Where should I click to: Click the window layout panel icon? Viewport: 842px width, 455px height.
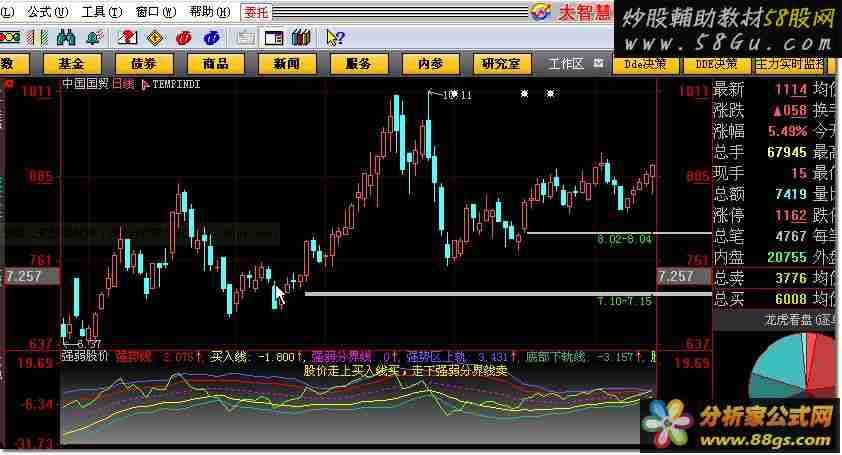[274, 38]
